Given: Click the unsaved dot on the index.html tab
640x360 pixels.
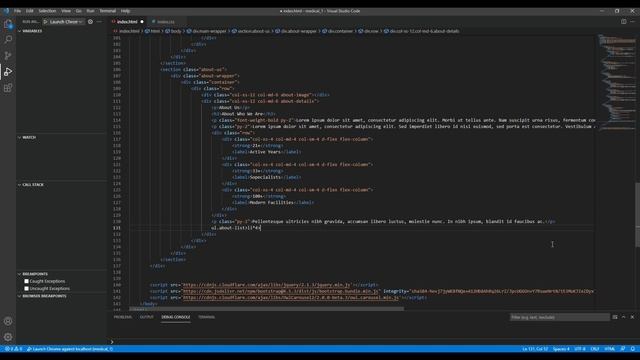Looking at the screenshot, I should [142, 22].
